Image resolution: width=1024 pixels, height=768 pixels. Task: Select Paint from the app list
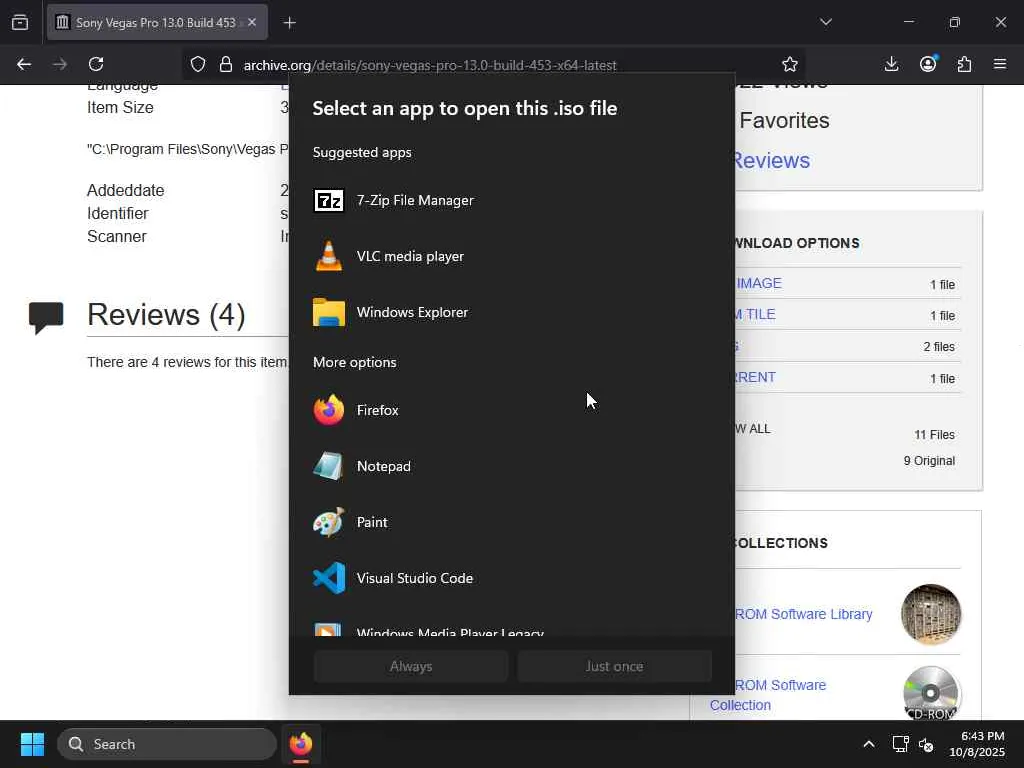511,522
